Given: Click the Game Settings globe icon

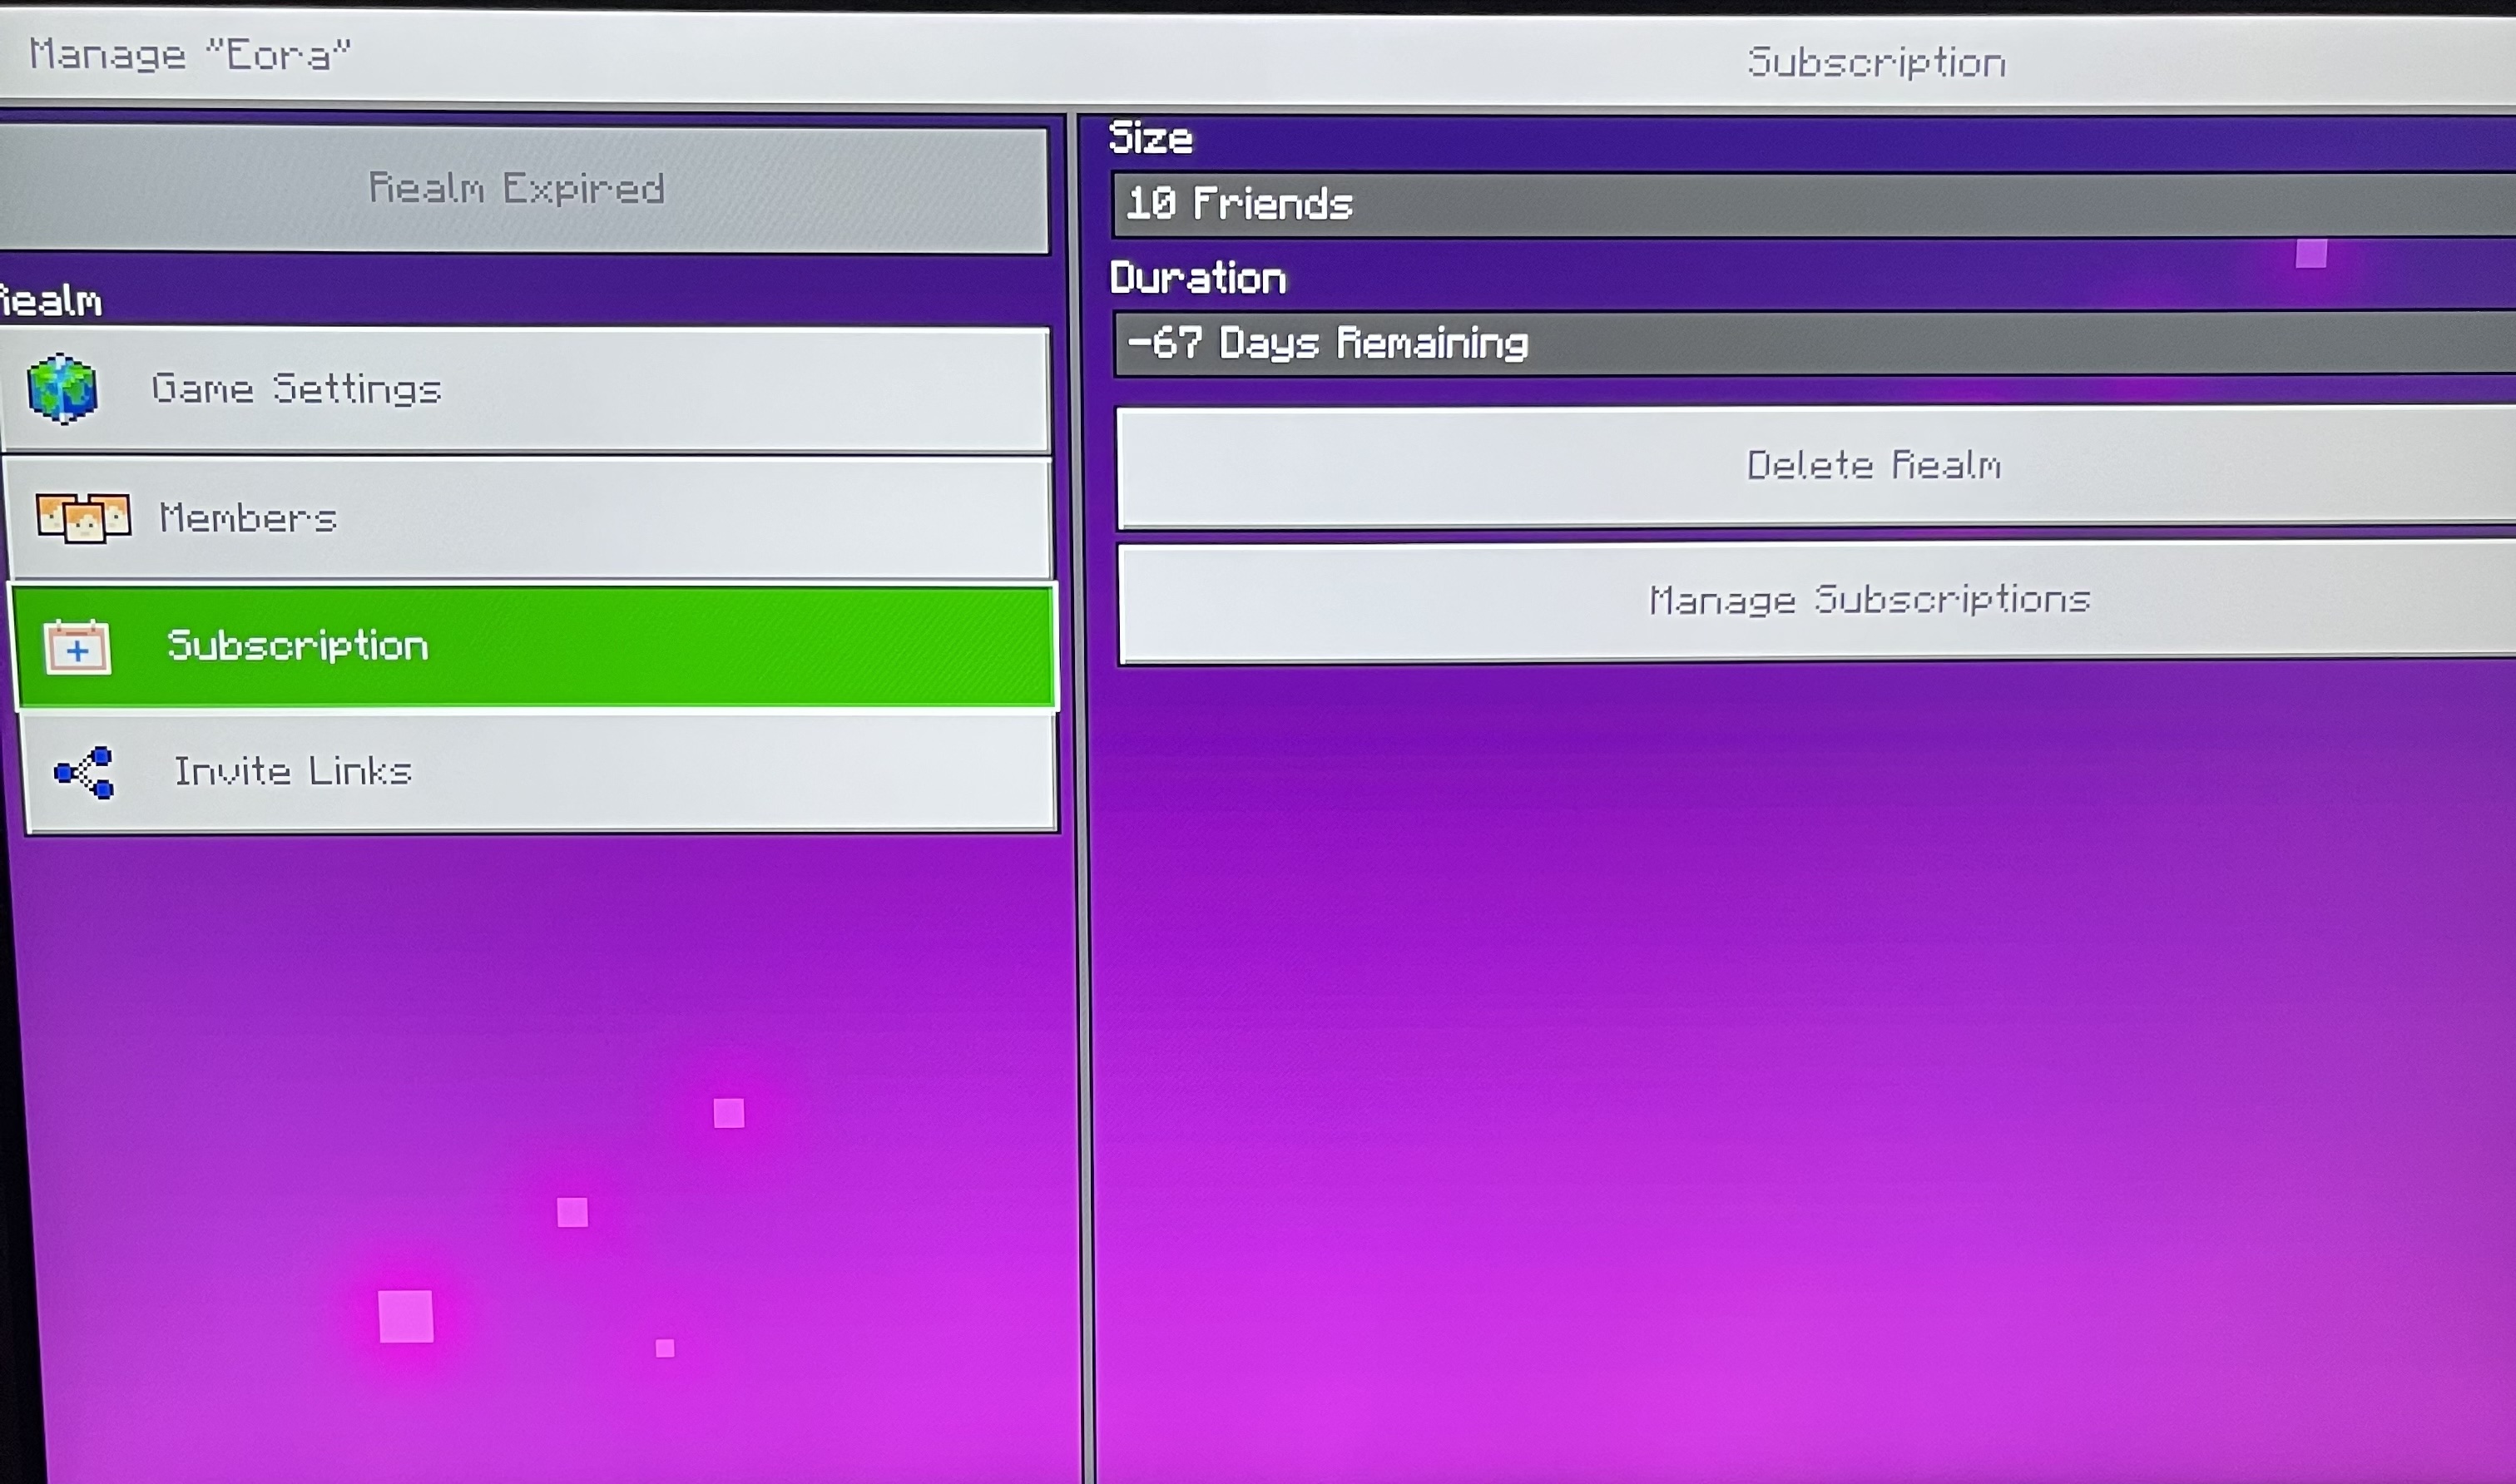Looking at the screenshot, I should (x=62, y=389).
